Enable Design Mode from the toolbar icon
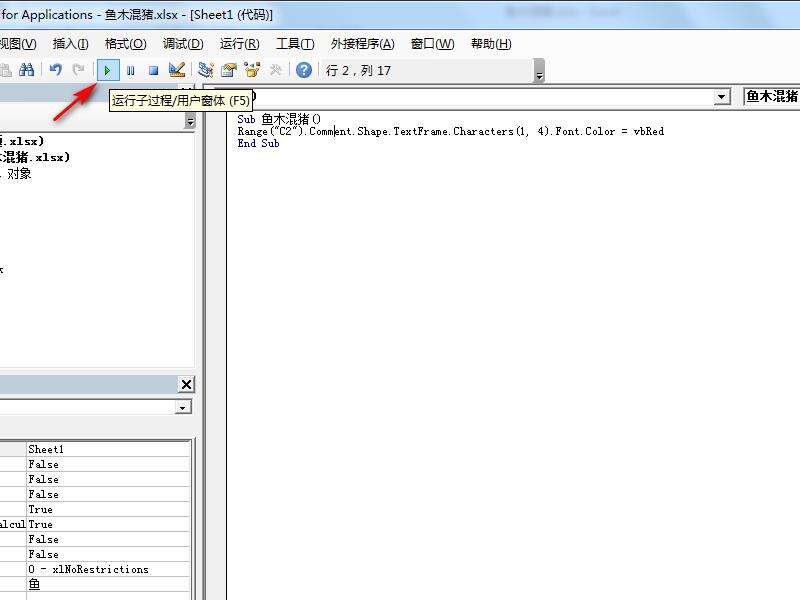The width and height of the screenshot is (800, 600). pyautogui.click(x=176, y=70)
